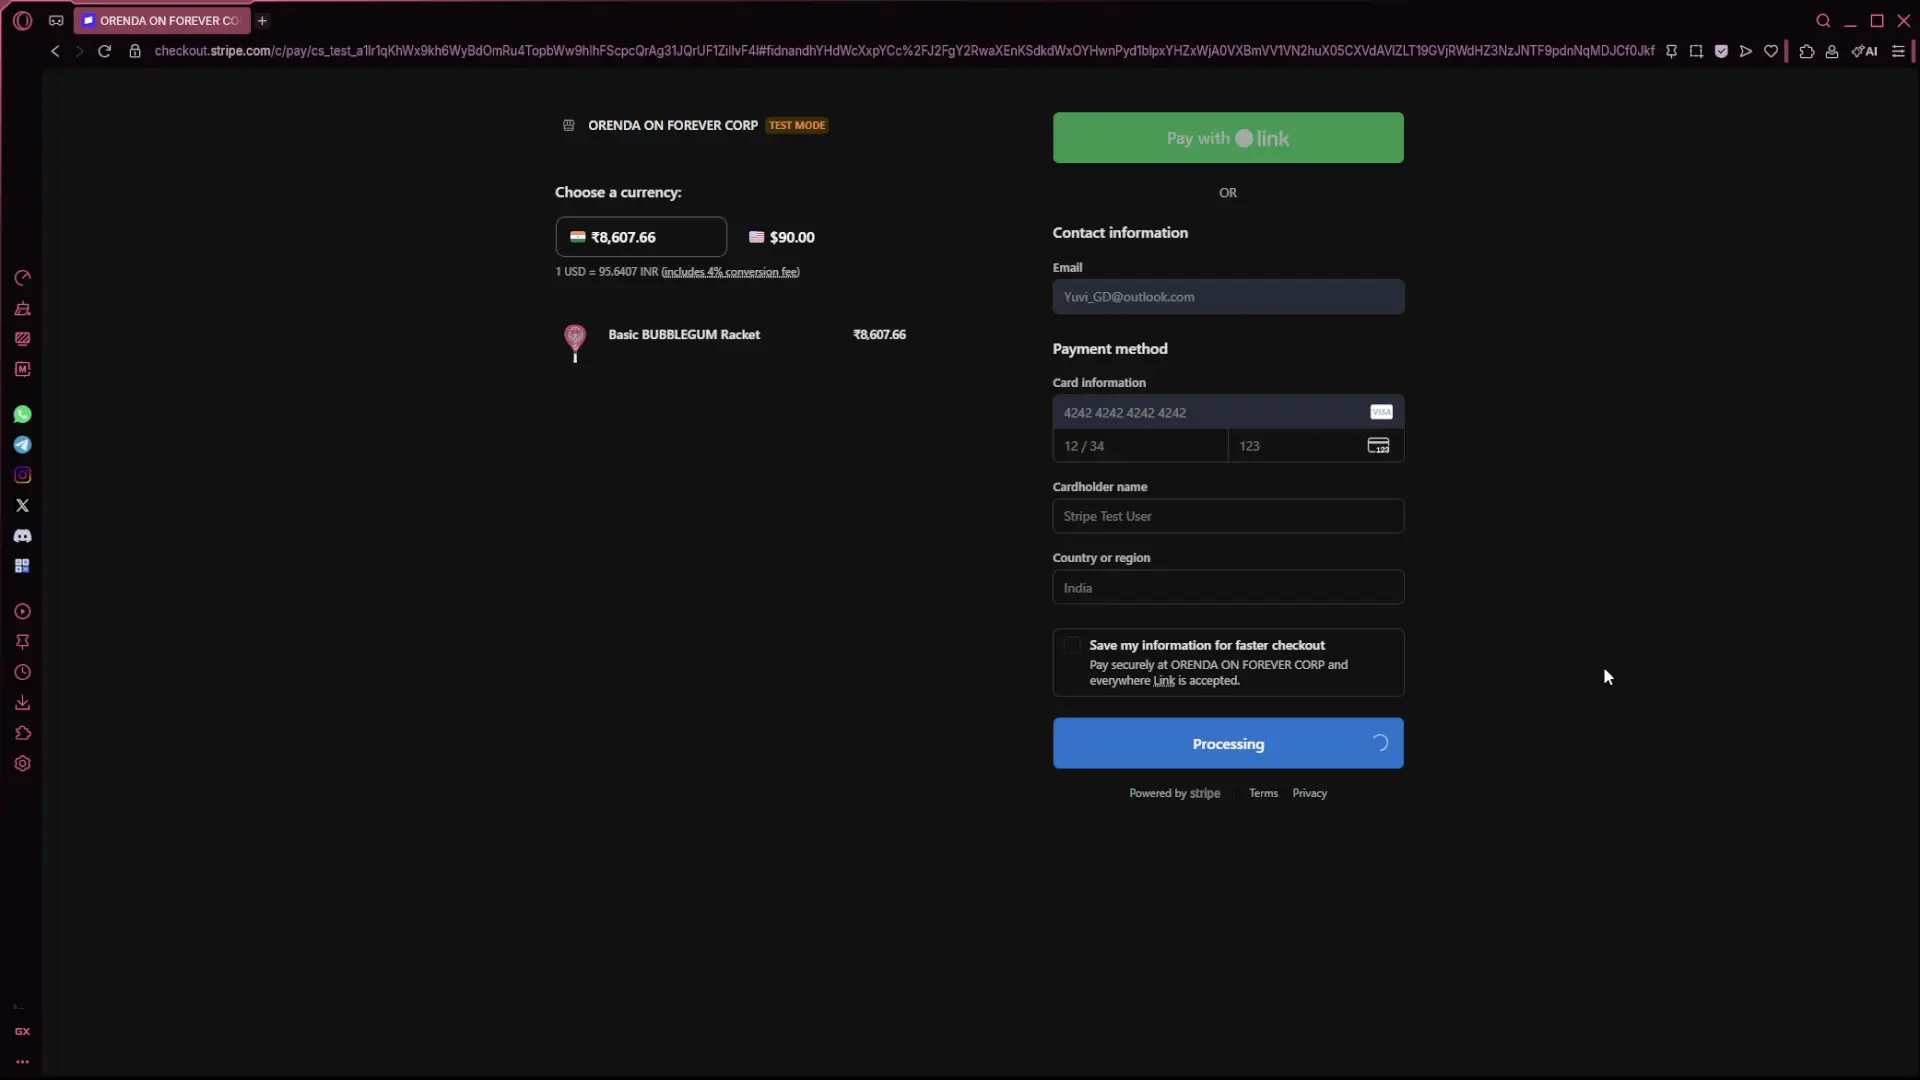This screenshot has height=1080, width=1920.
Task: Choose the ₹8,607.66 INR currency option
Action: click(641, 237)
